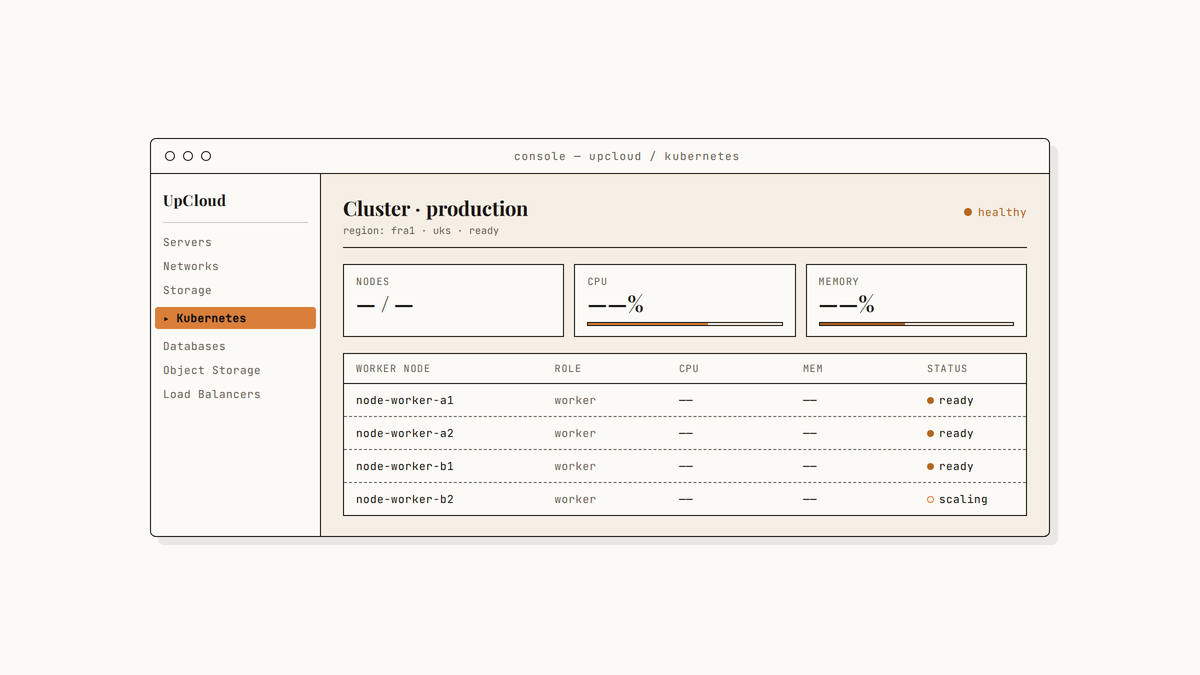Click the Memory percentage value
Screen dimensions: 1200x675
(x=847, y=304)
